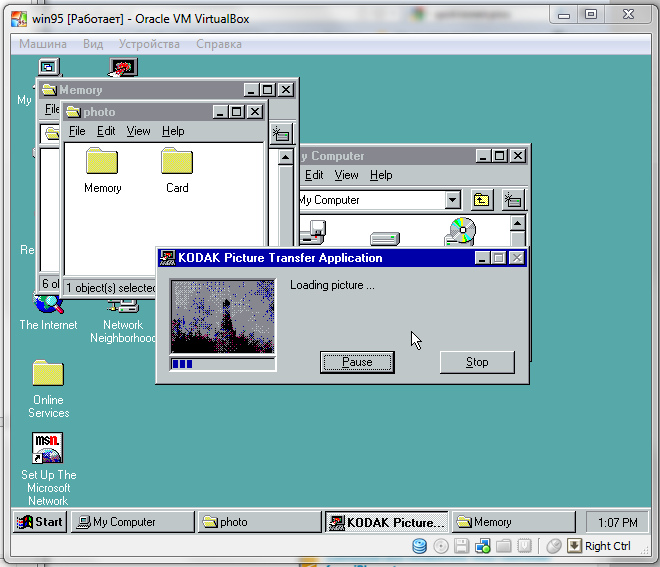
Task: Select the hard drive icon in My Computer
Action: [x=385, y=238]
